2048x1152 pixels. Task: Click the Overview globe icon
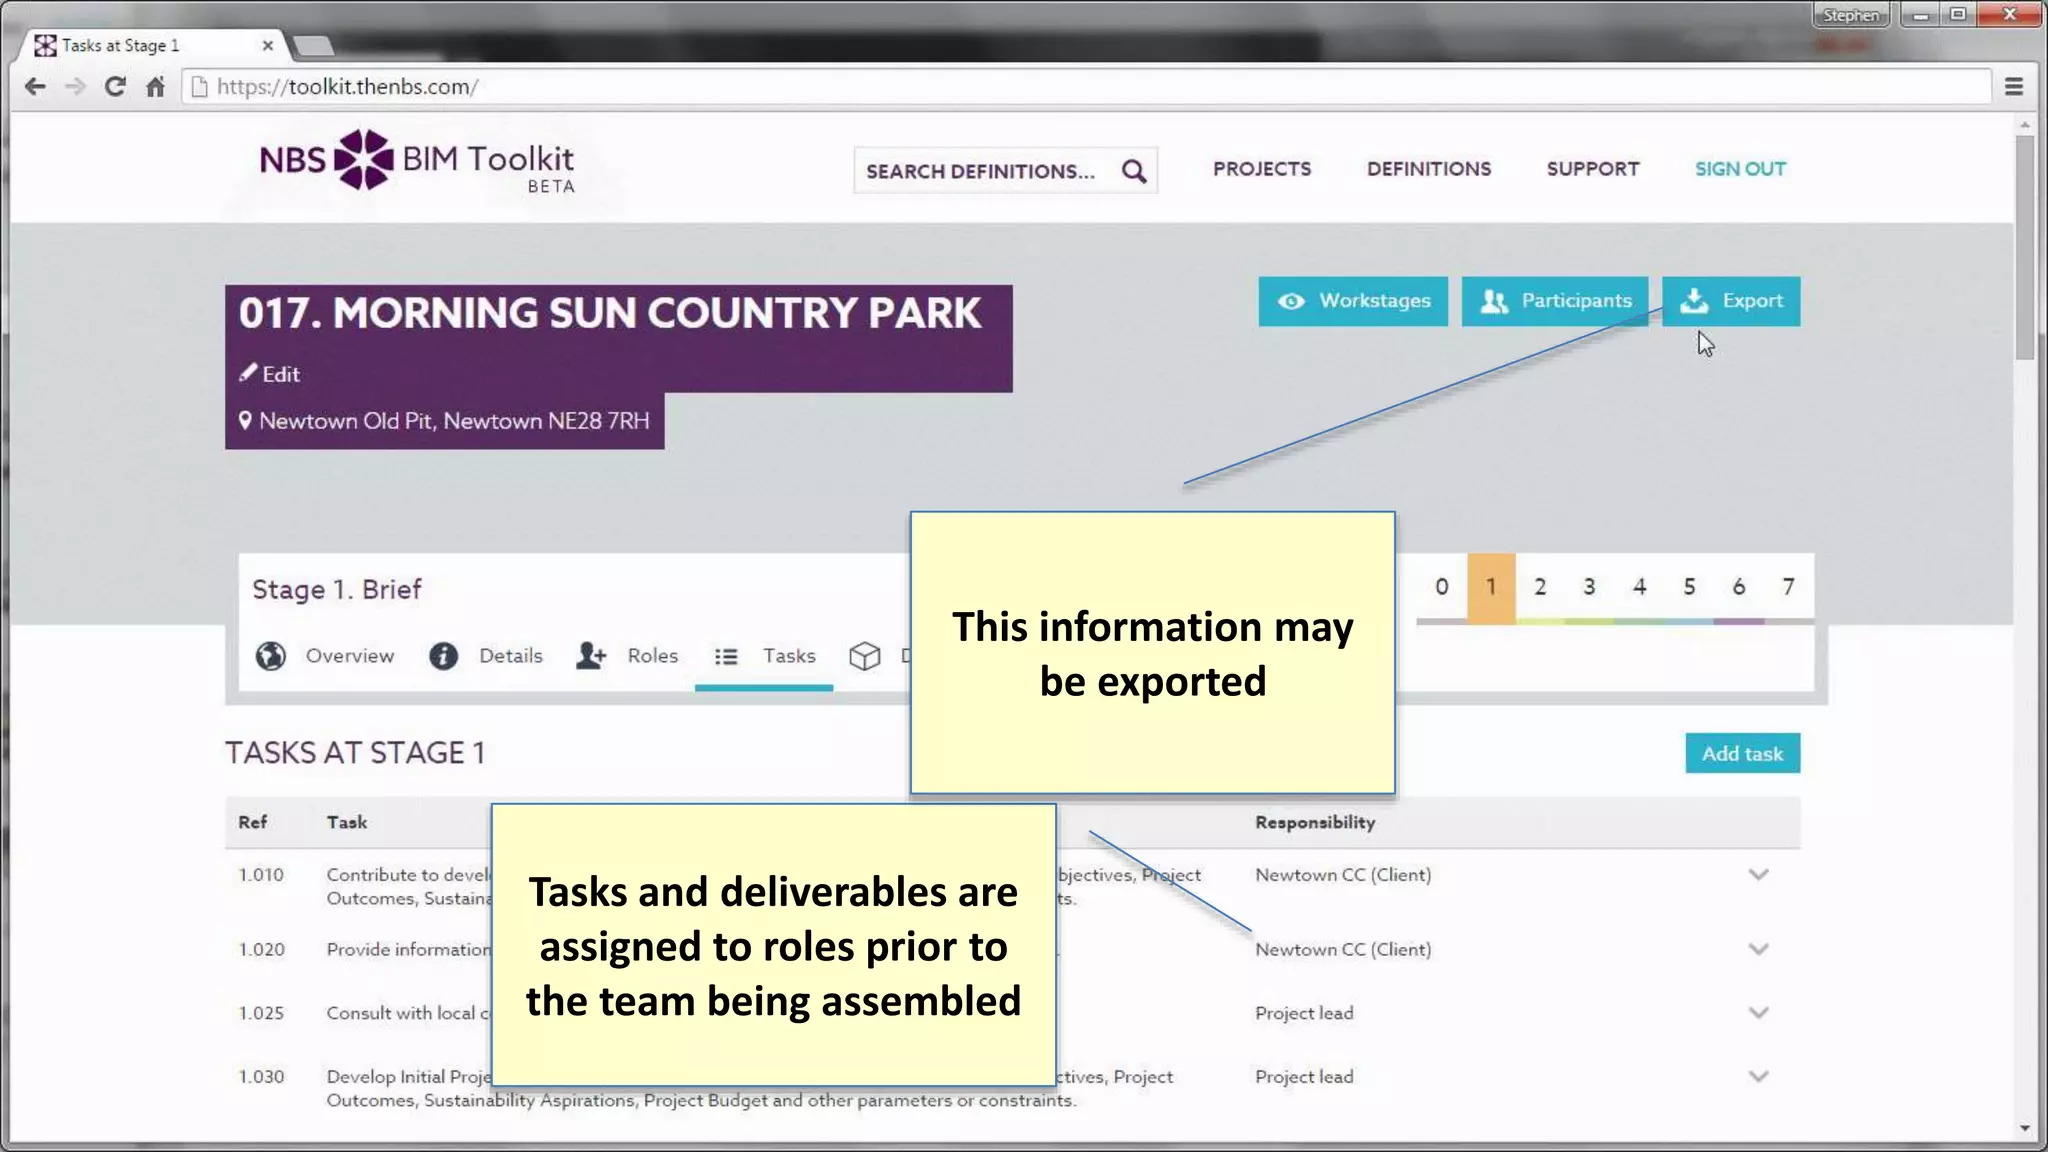pyautogui.click(x=271, y=656)
